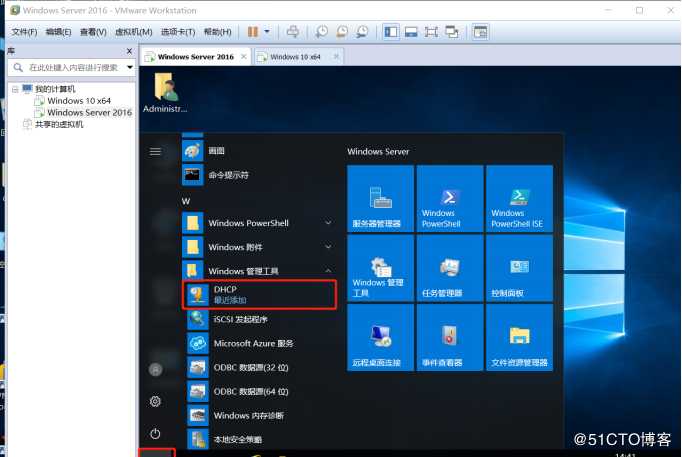Image resolution: width=682 pixels, height=457 pixels.
Task: Click the console view toolbar icon
Action: [x=480, y=32]
